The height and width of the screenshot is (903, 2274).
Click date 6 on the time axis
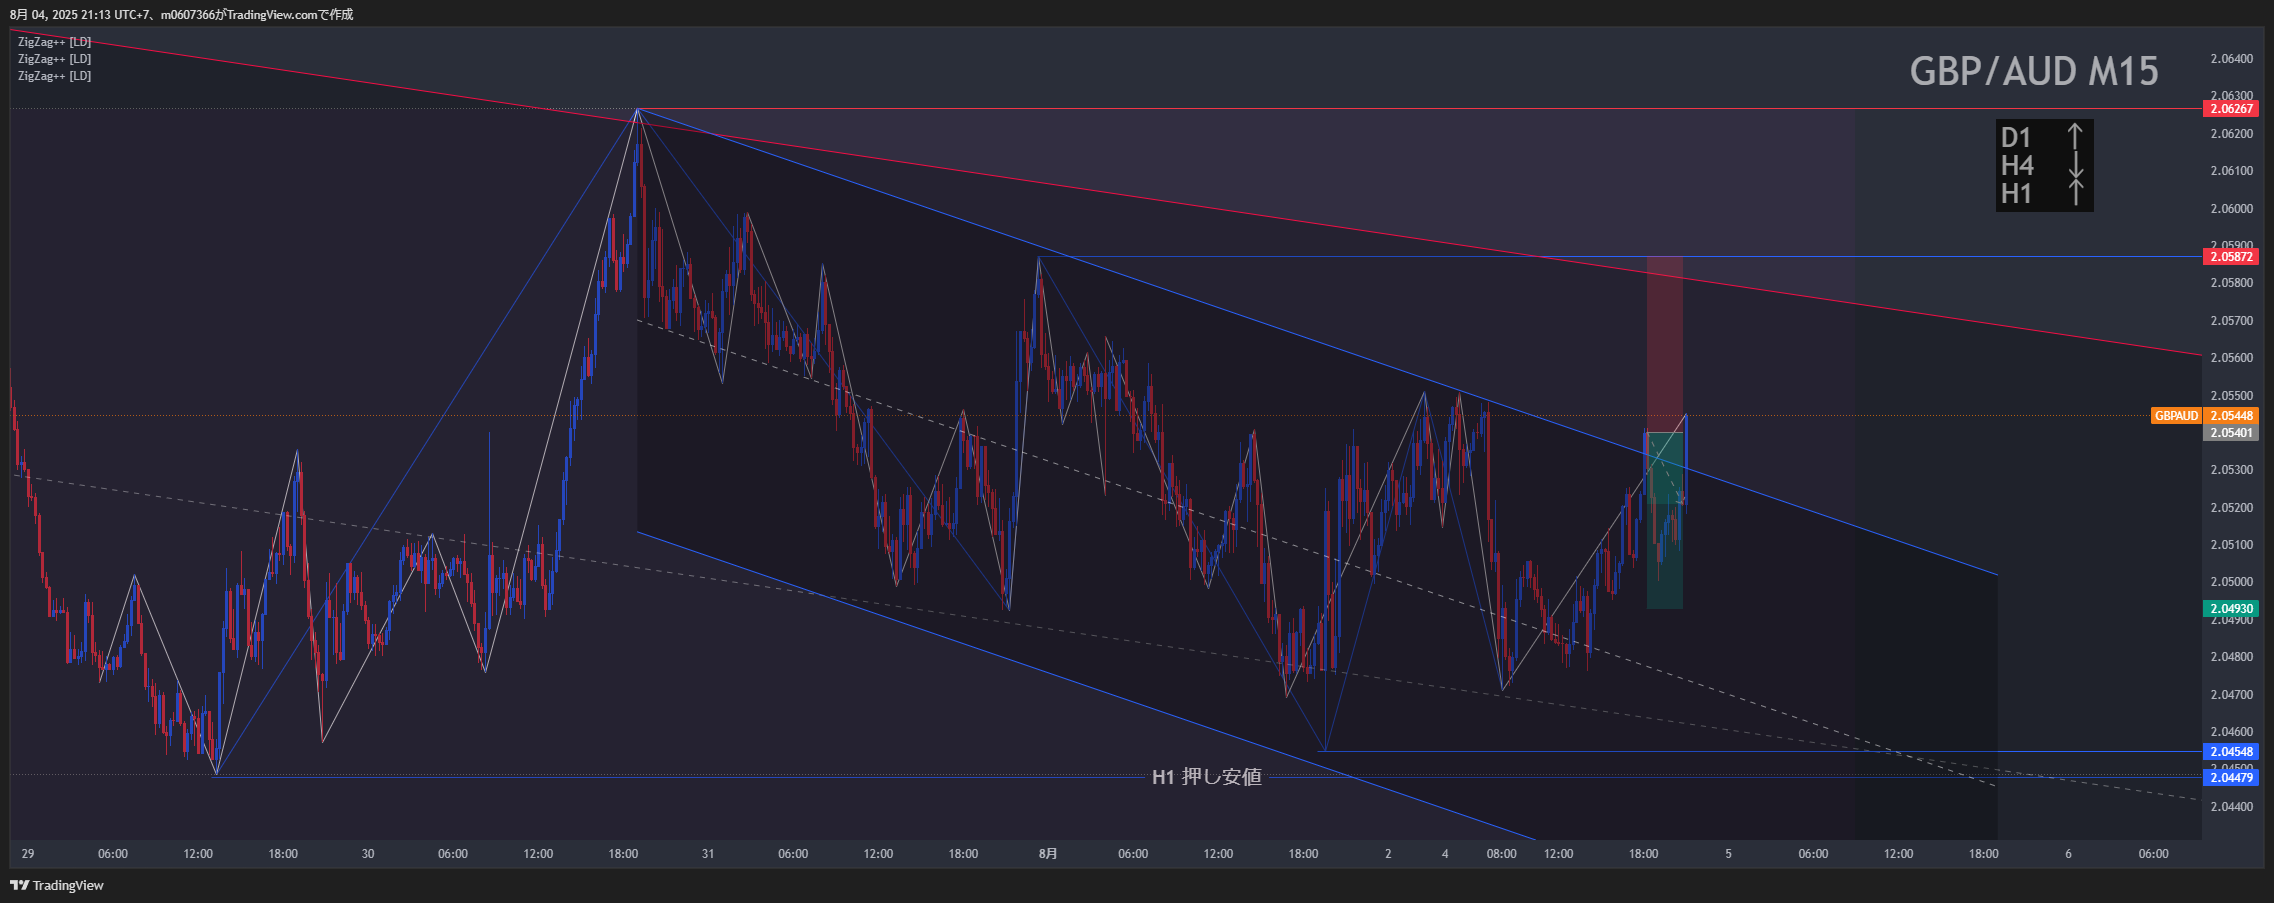(2068, 854)
